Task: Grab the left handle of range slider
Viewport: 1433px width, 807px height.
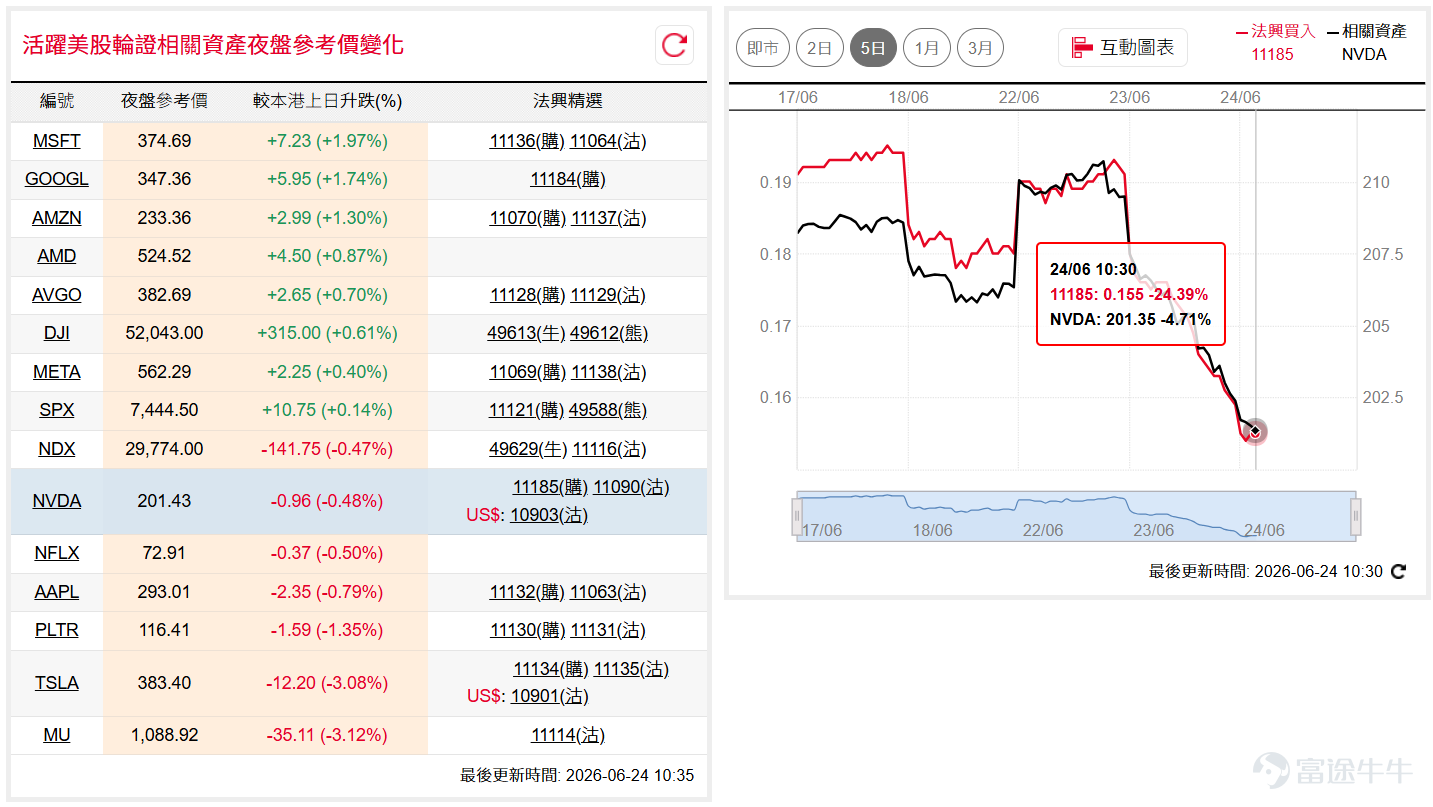Action: 797,516
